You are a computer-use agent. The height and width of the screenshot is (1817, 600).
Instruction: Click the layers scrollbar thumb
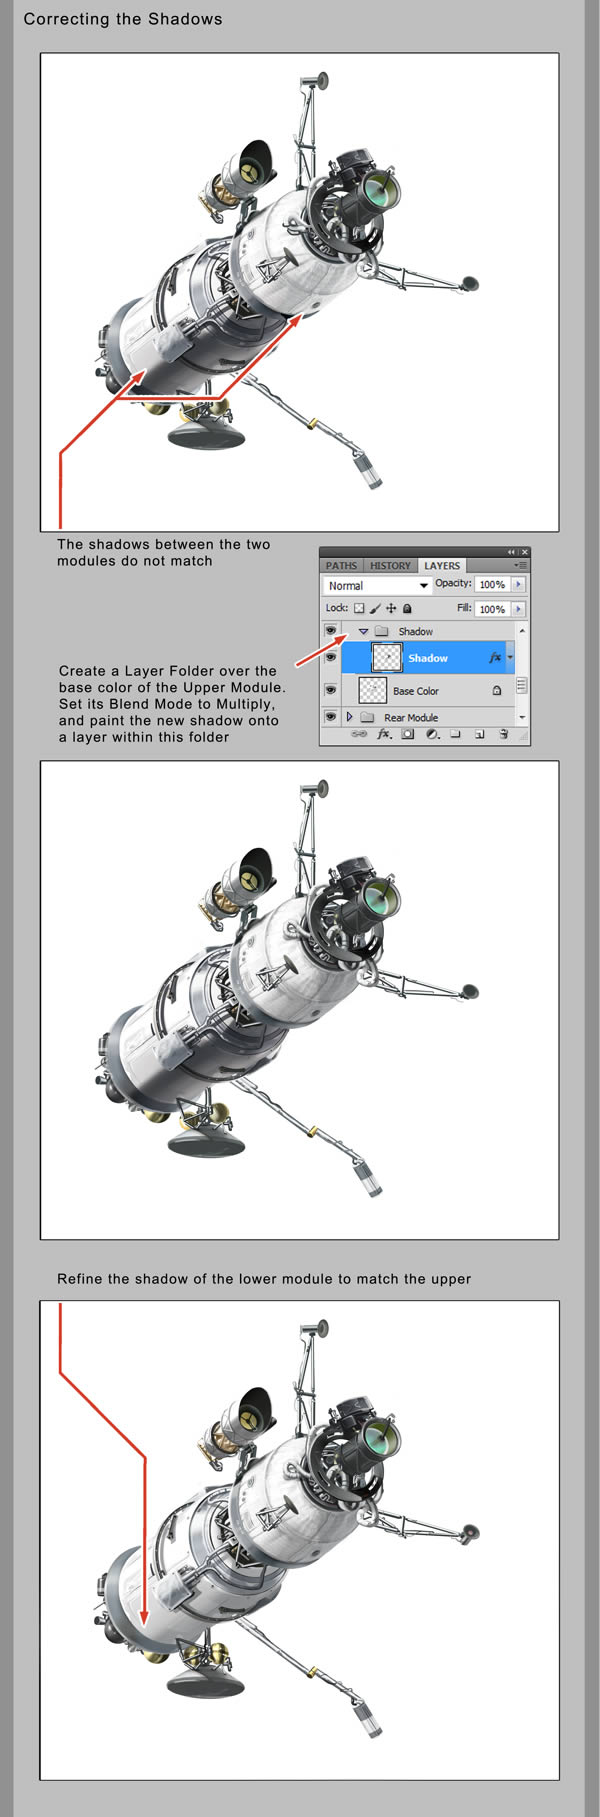point(522,686)
